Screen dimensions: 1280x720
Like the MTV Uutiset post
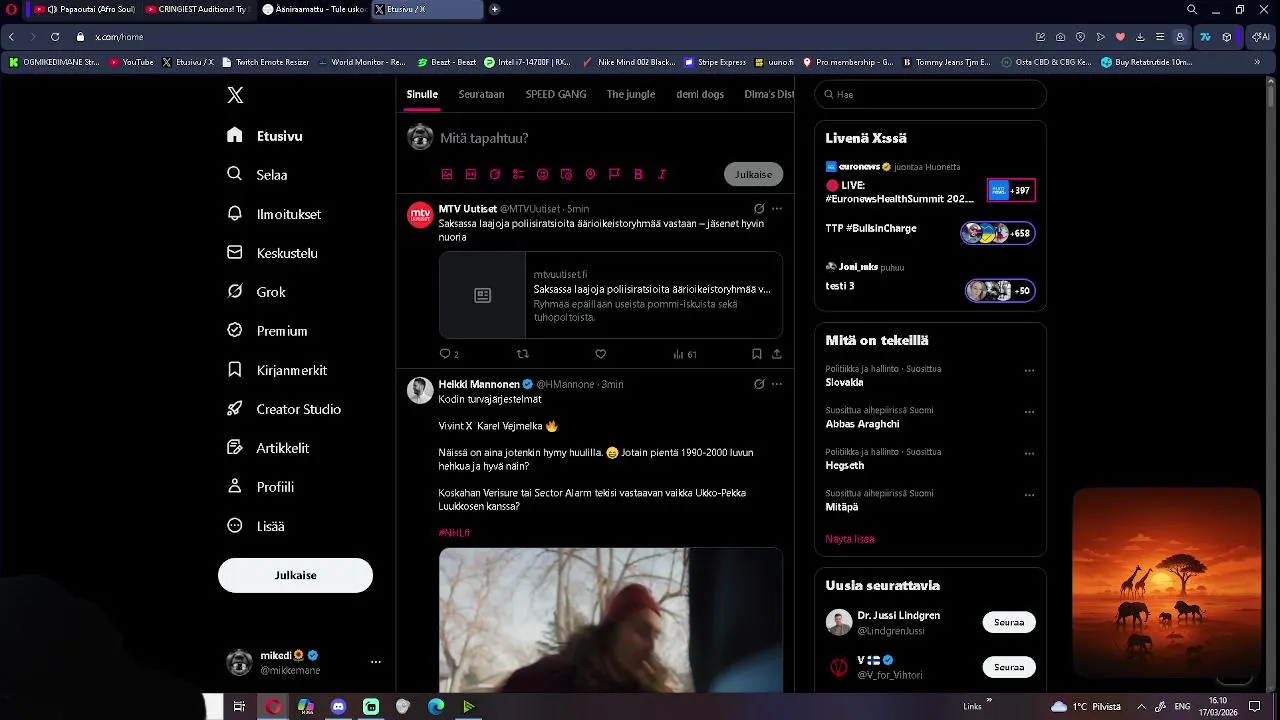600,354
